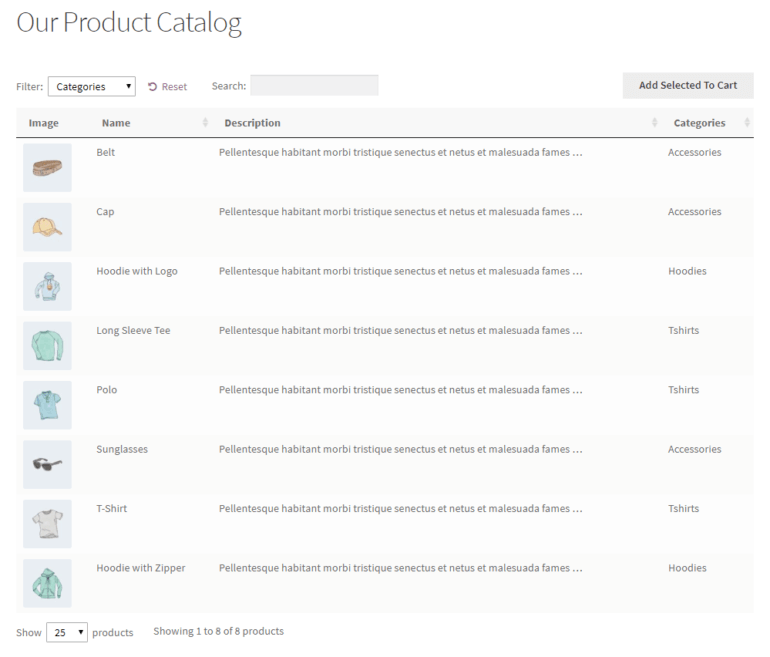The width and height of the screenshot is (770, 657).
Task: Click the Polo row description text
Action: pyautogui.click(x=400, y=390)
